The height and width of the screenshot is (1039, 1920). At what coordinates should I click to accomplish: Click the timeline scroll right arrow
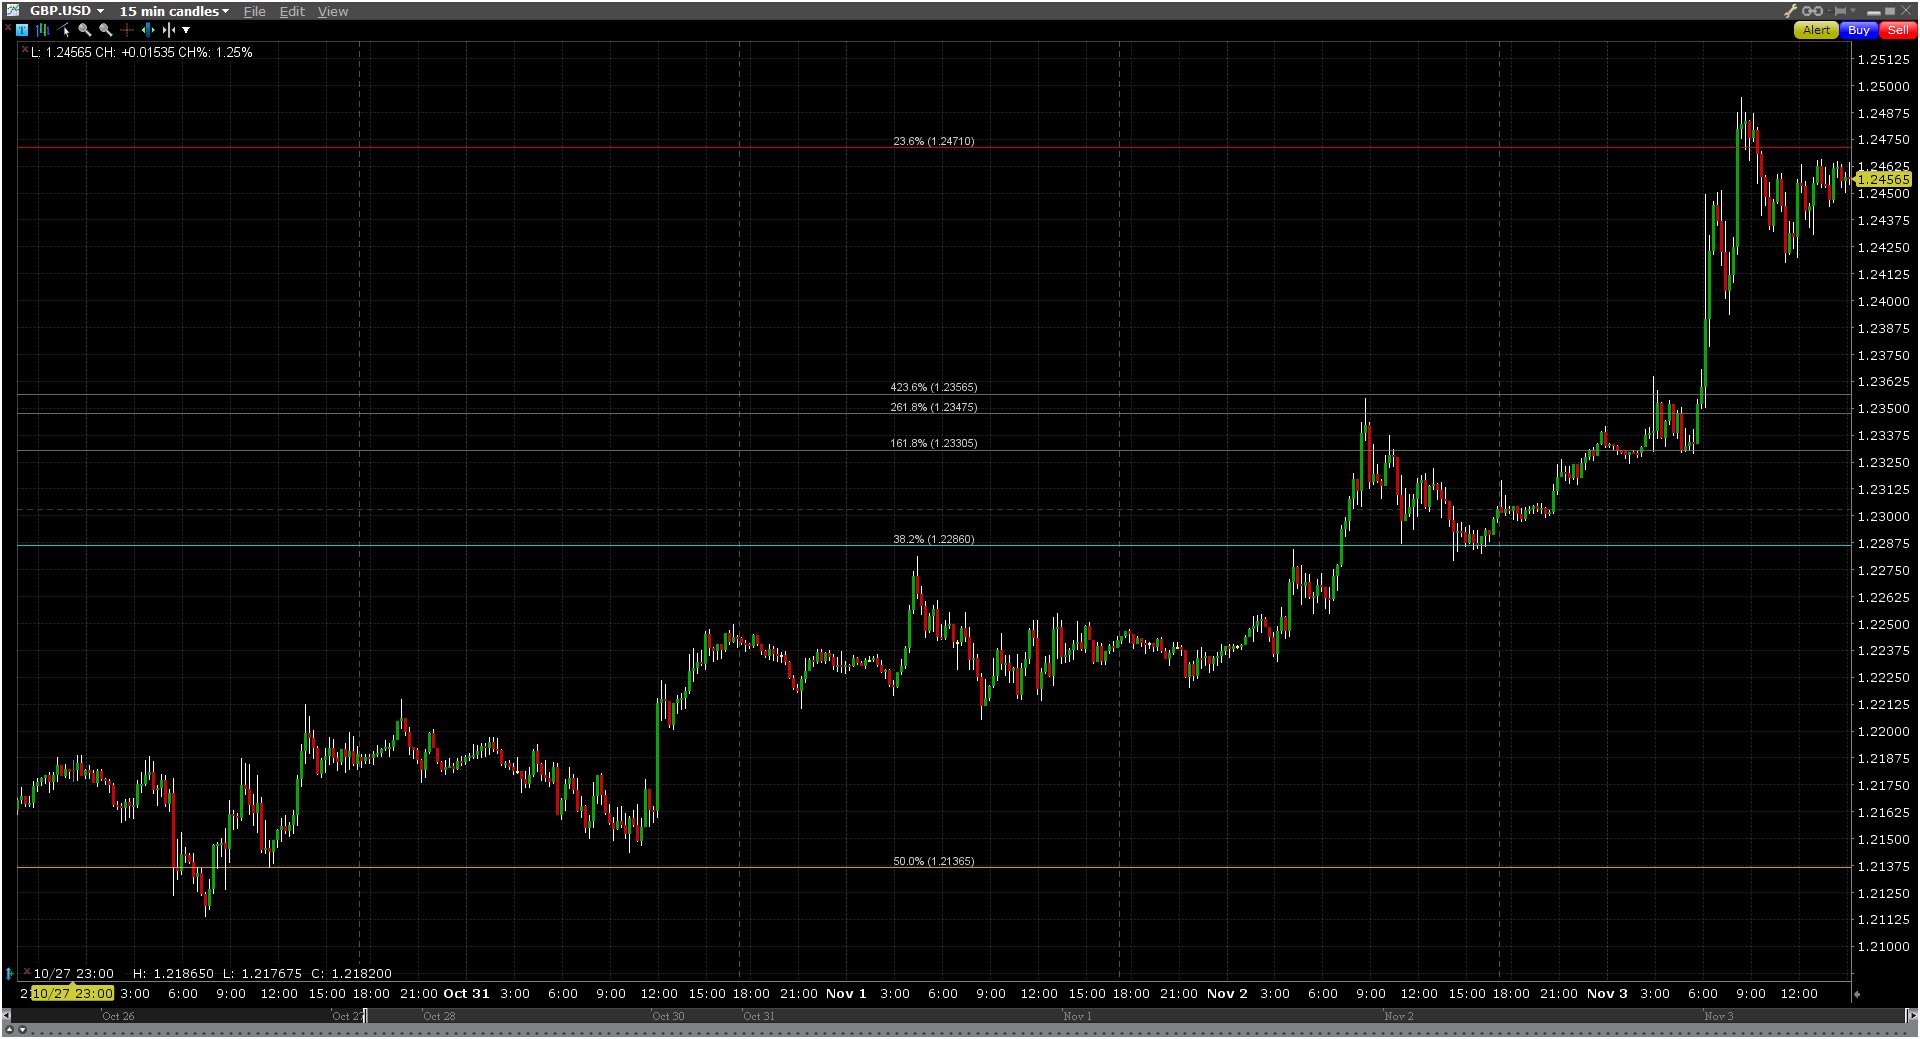[x=1912, y=1016]
